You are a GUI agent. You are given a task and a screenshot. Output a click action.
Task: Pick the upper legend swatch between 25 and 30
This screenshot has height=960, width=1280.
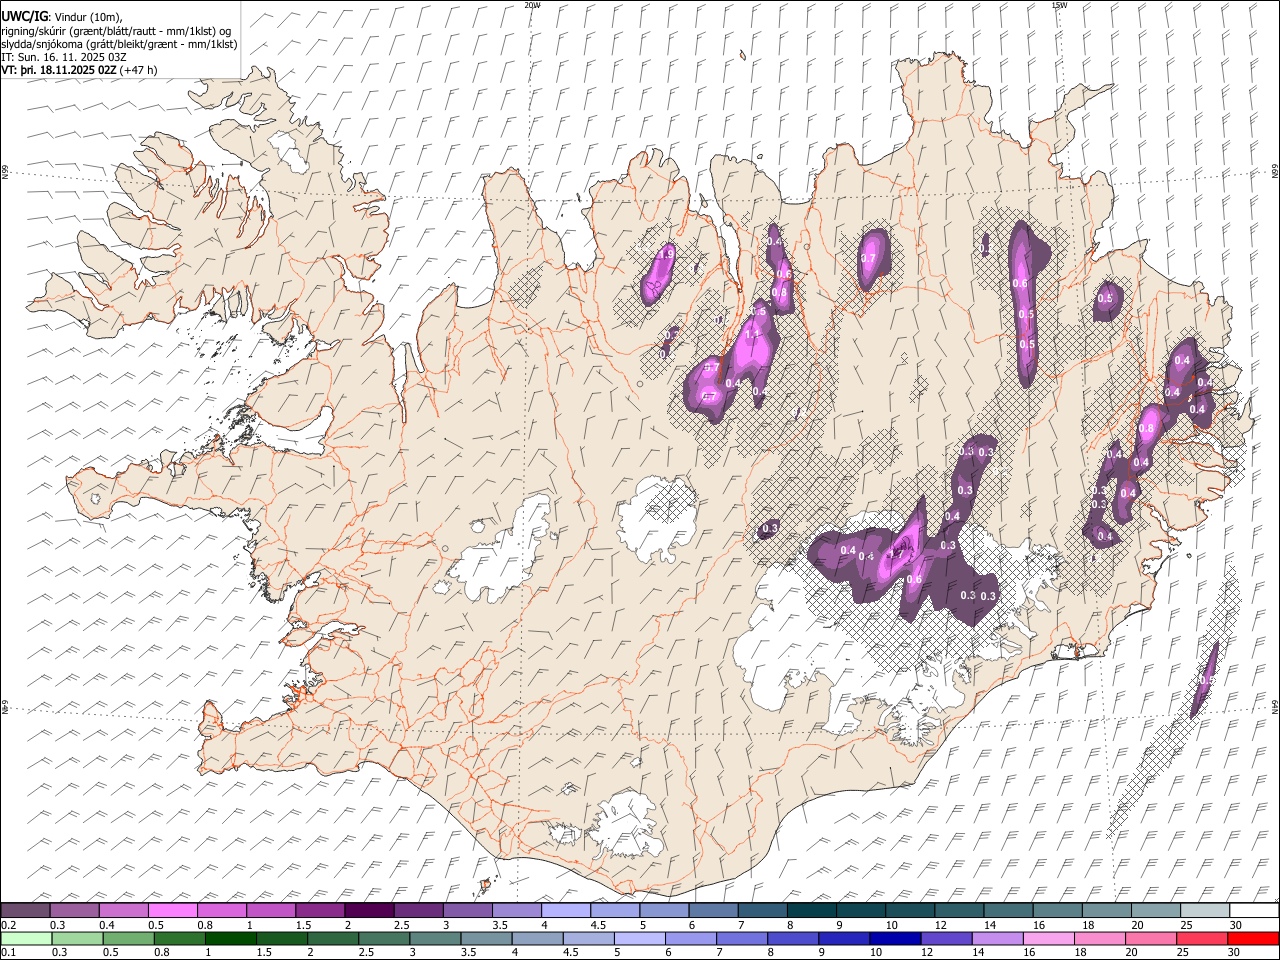click(x=1205, y=911)
